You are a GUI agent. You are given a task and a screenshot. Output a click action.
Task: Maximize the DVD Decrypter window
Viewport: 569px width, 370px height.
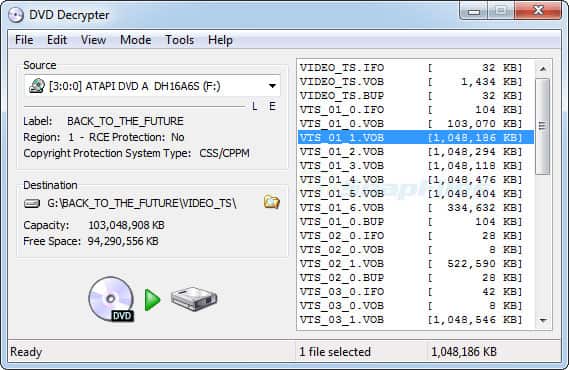[501, 11]
